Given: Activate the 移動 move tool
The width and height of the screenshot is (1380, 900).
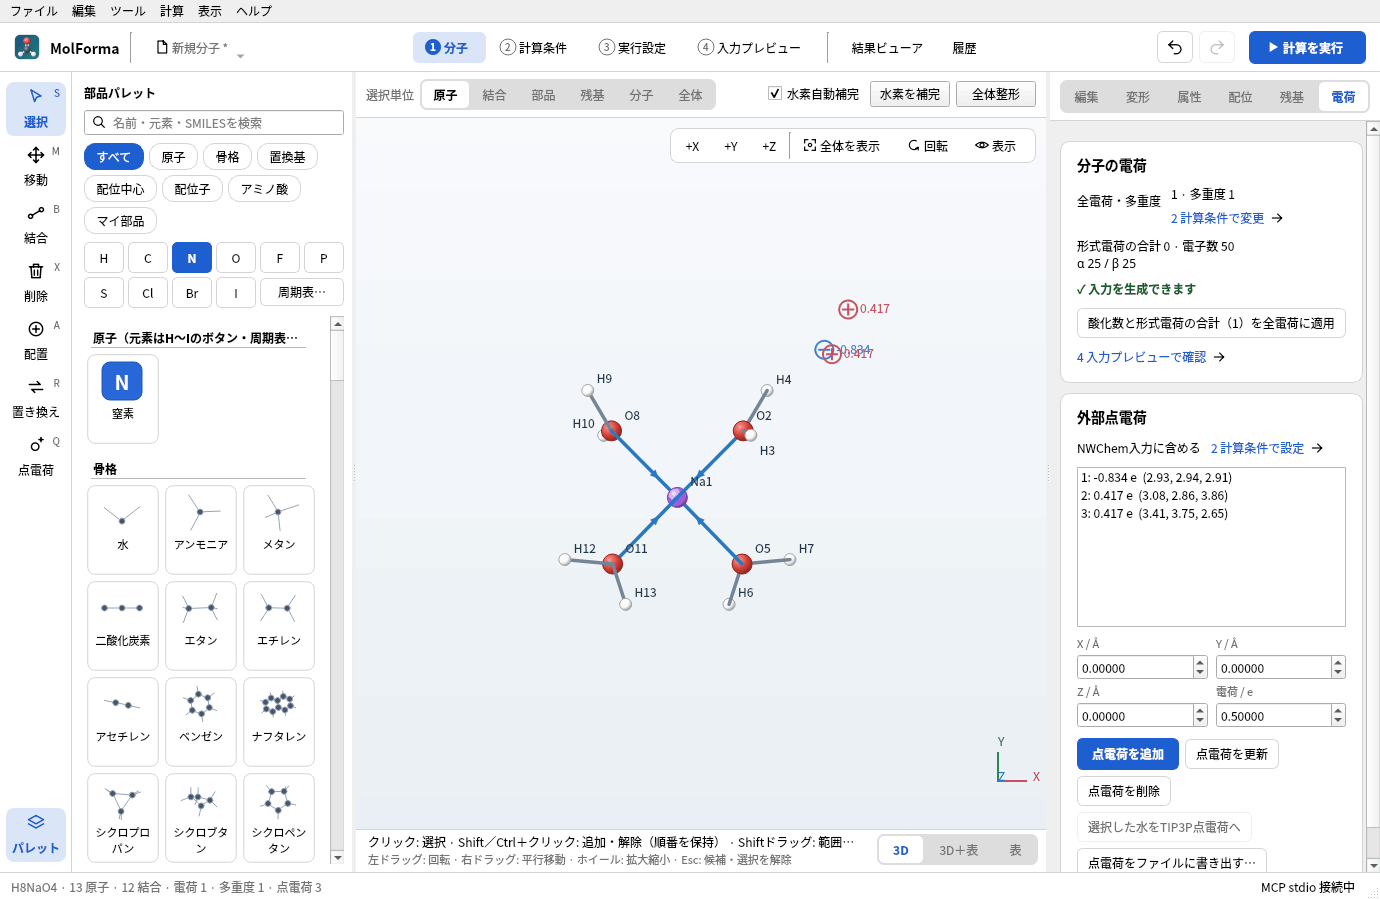Looking at the screenshot, I should 36,166.
